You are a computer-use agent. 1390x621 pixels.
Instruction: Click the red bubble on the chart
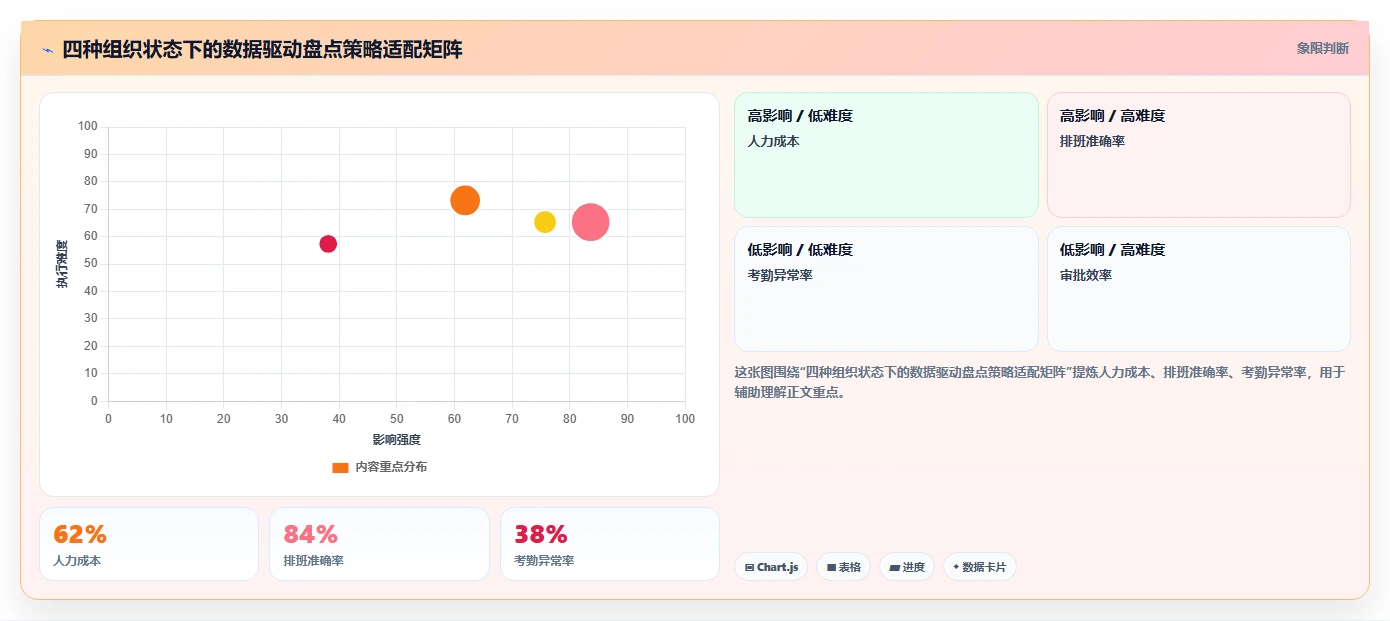328,244
